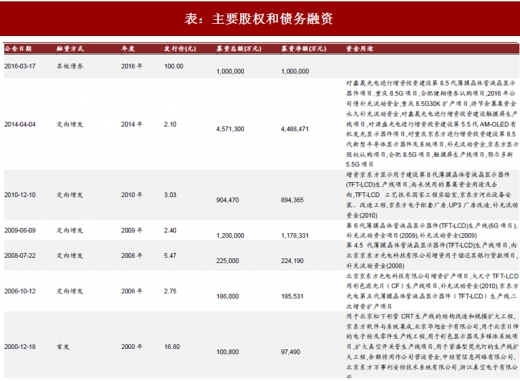The image size is (520, 381).
Task: Select the 募资总额(万元) column header
Action: [239, 49]
